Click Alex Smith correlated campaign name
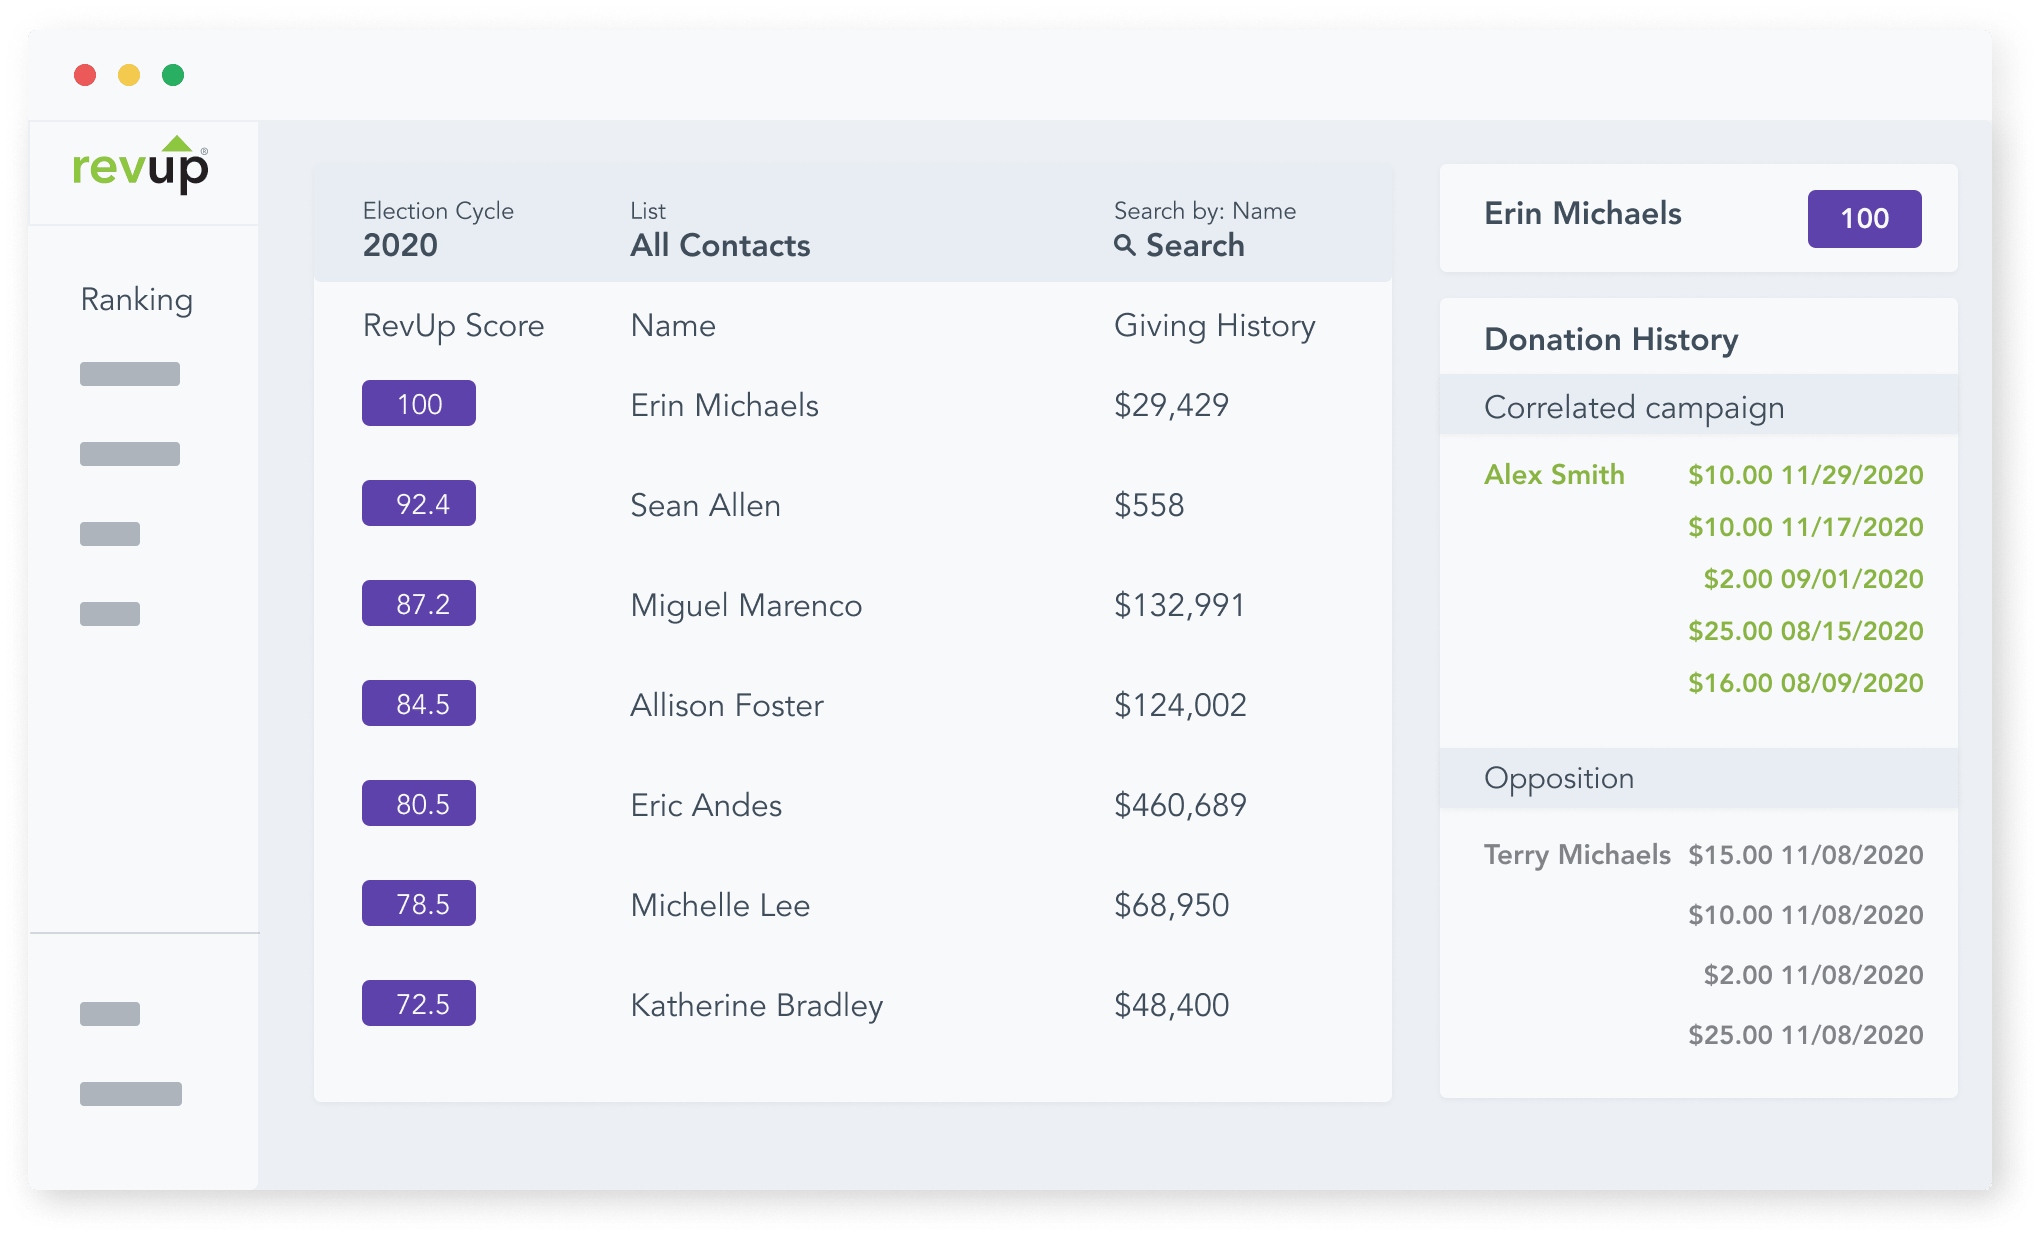This screenshot has width=2040, height=1236. 1554,475
